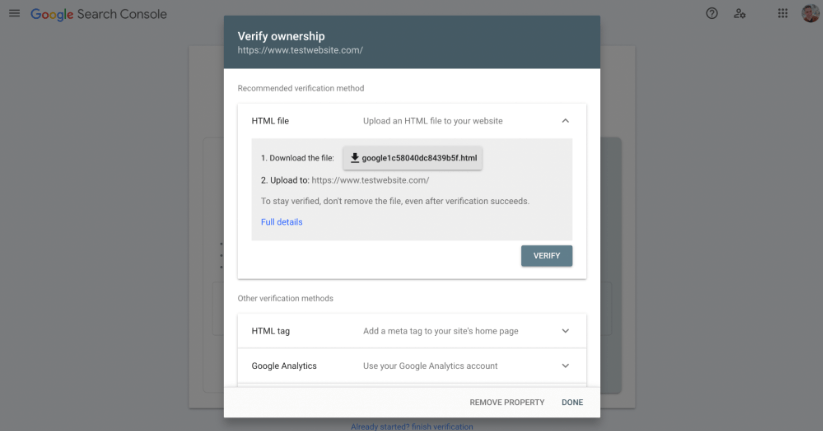Select the Google Analytics row label

pos(284,366)
